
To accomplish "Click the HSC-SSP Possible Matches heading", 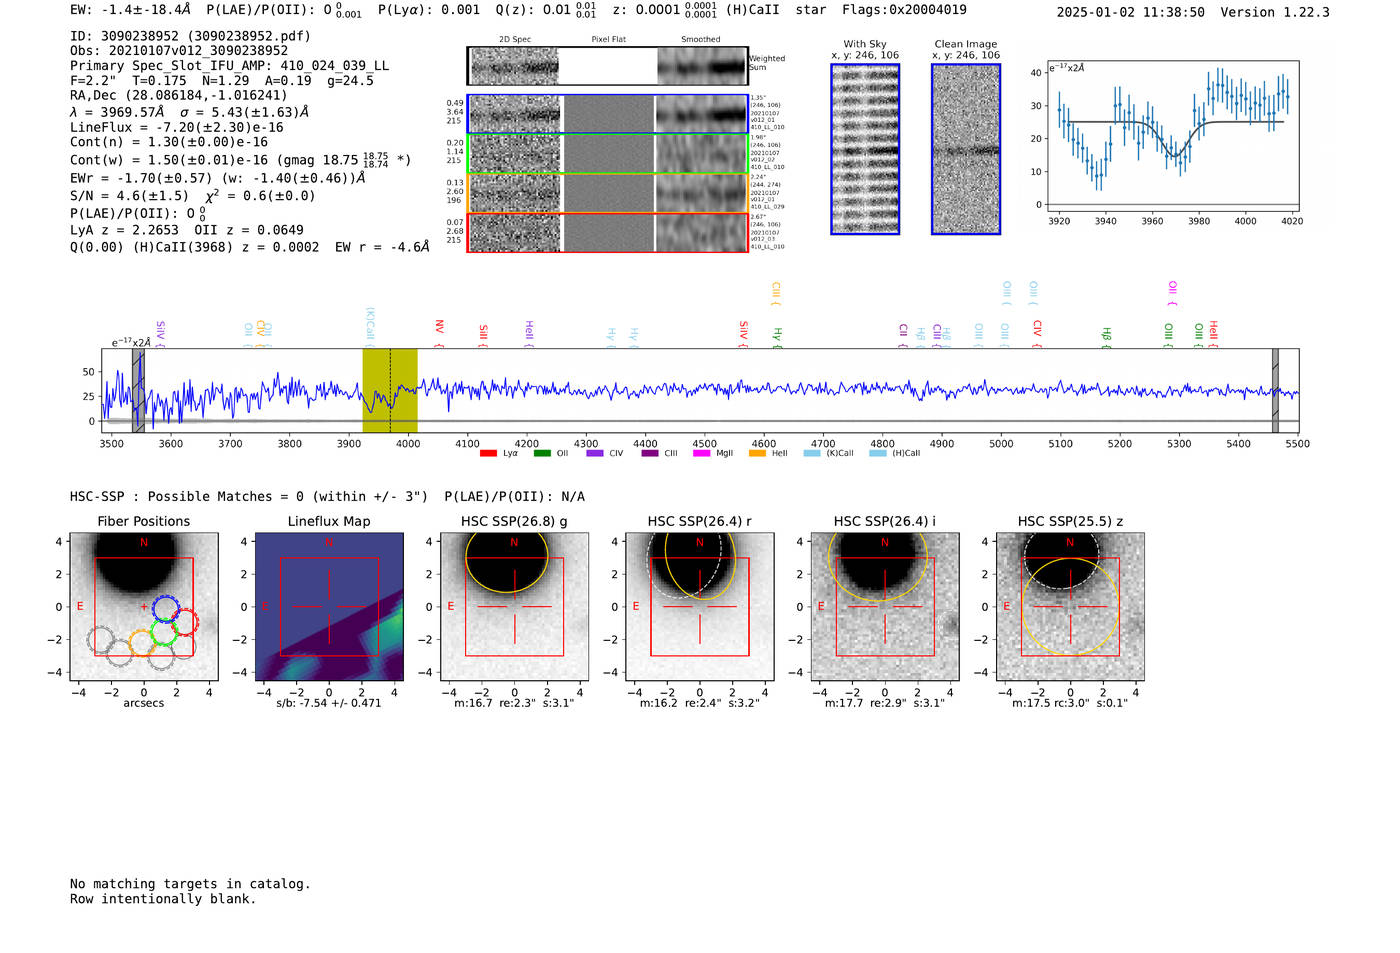I will coord(327,497).
